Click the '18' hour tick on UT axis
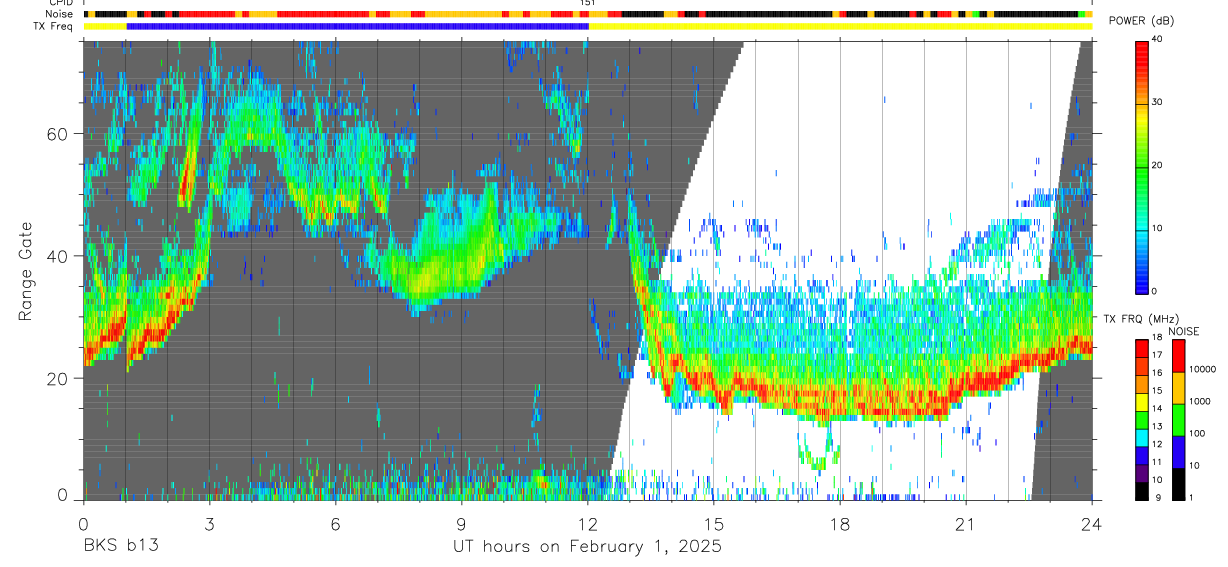Viewport: 1228px width, 567px height. (x=840, y=523)
